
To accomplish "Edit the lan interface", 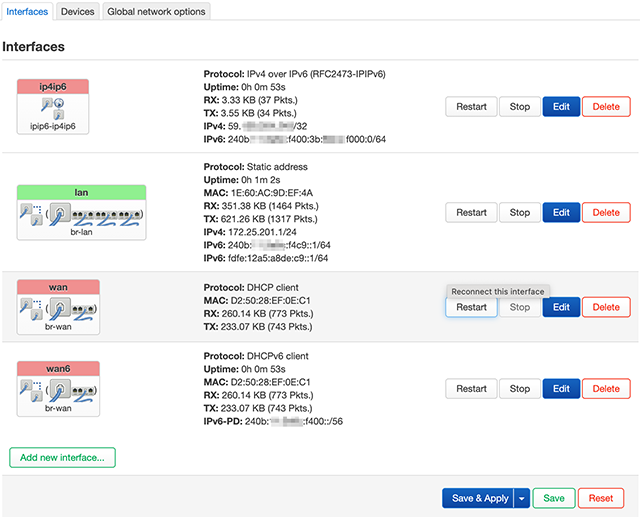I will click(561, 213).
